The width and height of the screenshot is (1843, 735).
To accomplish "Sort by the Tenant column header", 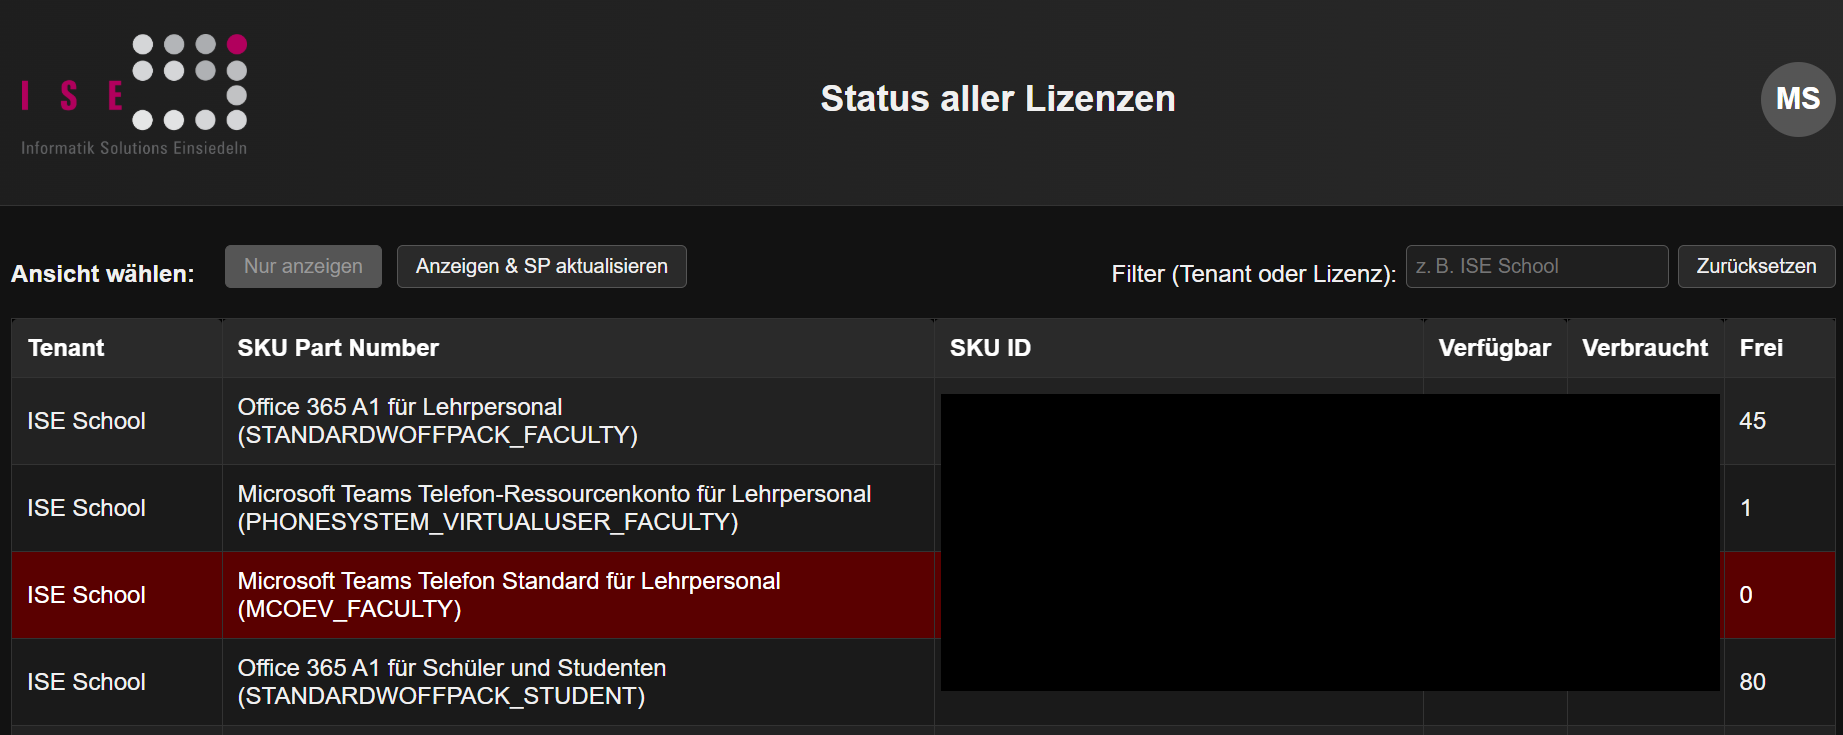I will point(66,348).
